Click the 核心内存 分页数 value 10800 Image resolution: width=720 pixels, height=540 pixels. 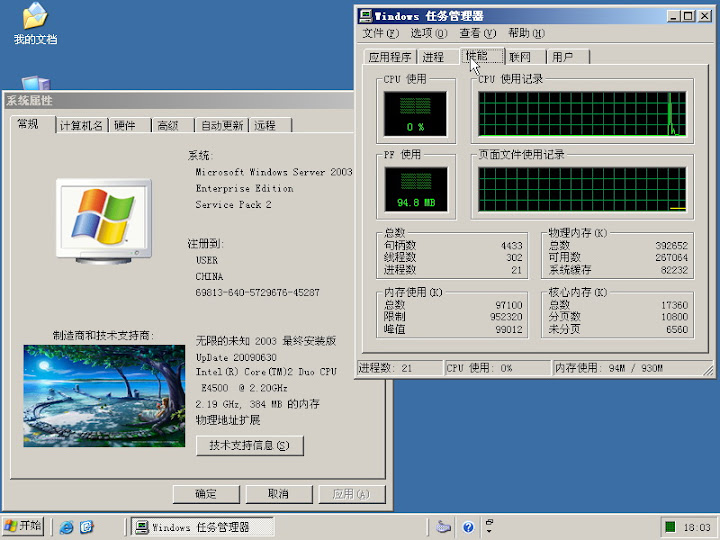[674, 317]
